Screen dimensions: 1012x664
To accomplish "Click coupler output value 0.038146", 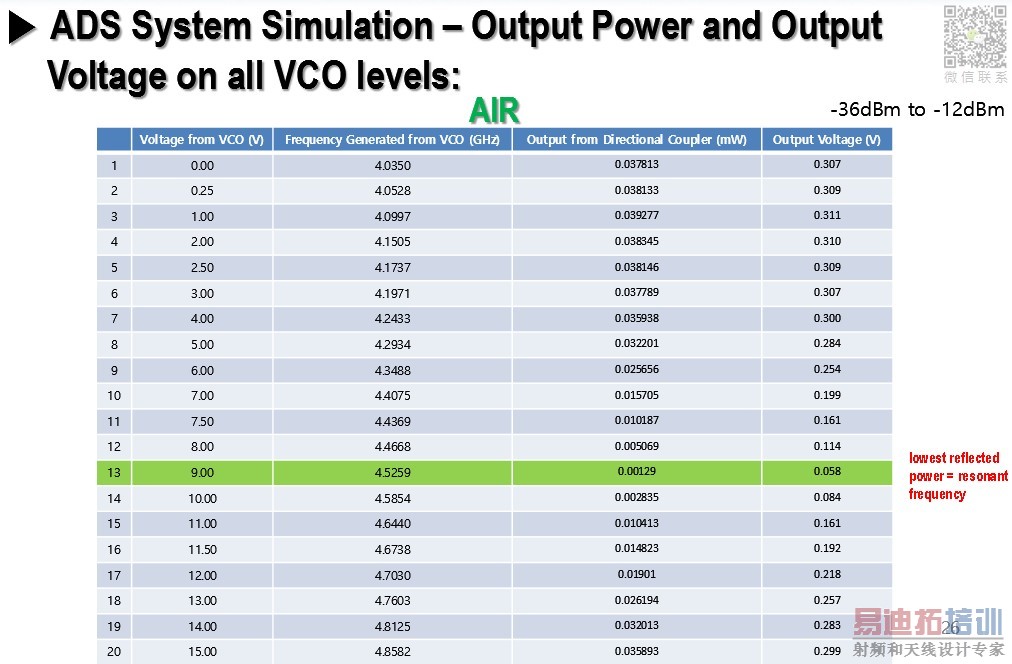I will coord(636,267).
